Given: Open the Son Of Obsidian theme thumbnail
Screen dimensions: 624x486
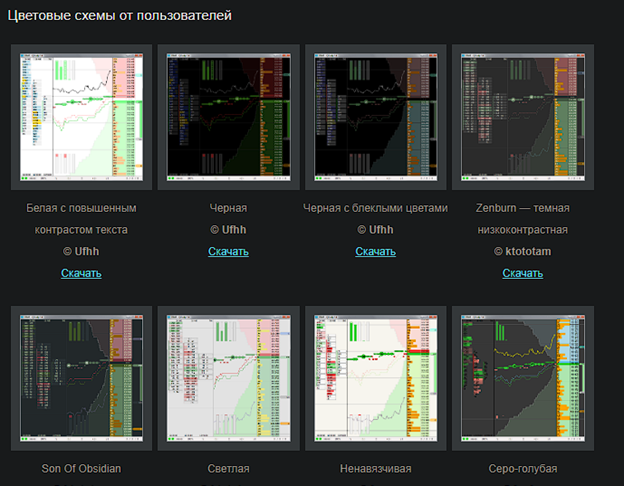Looking at the screenshot, I should [x=81, y=378].
